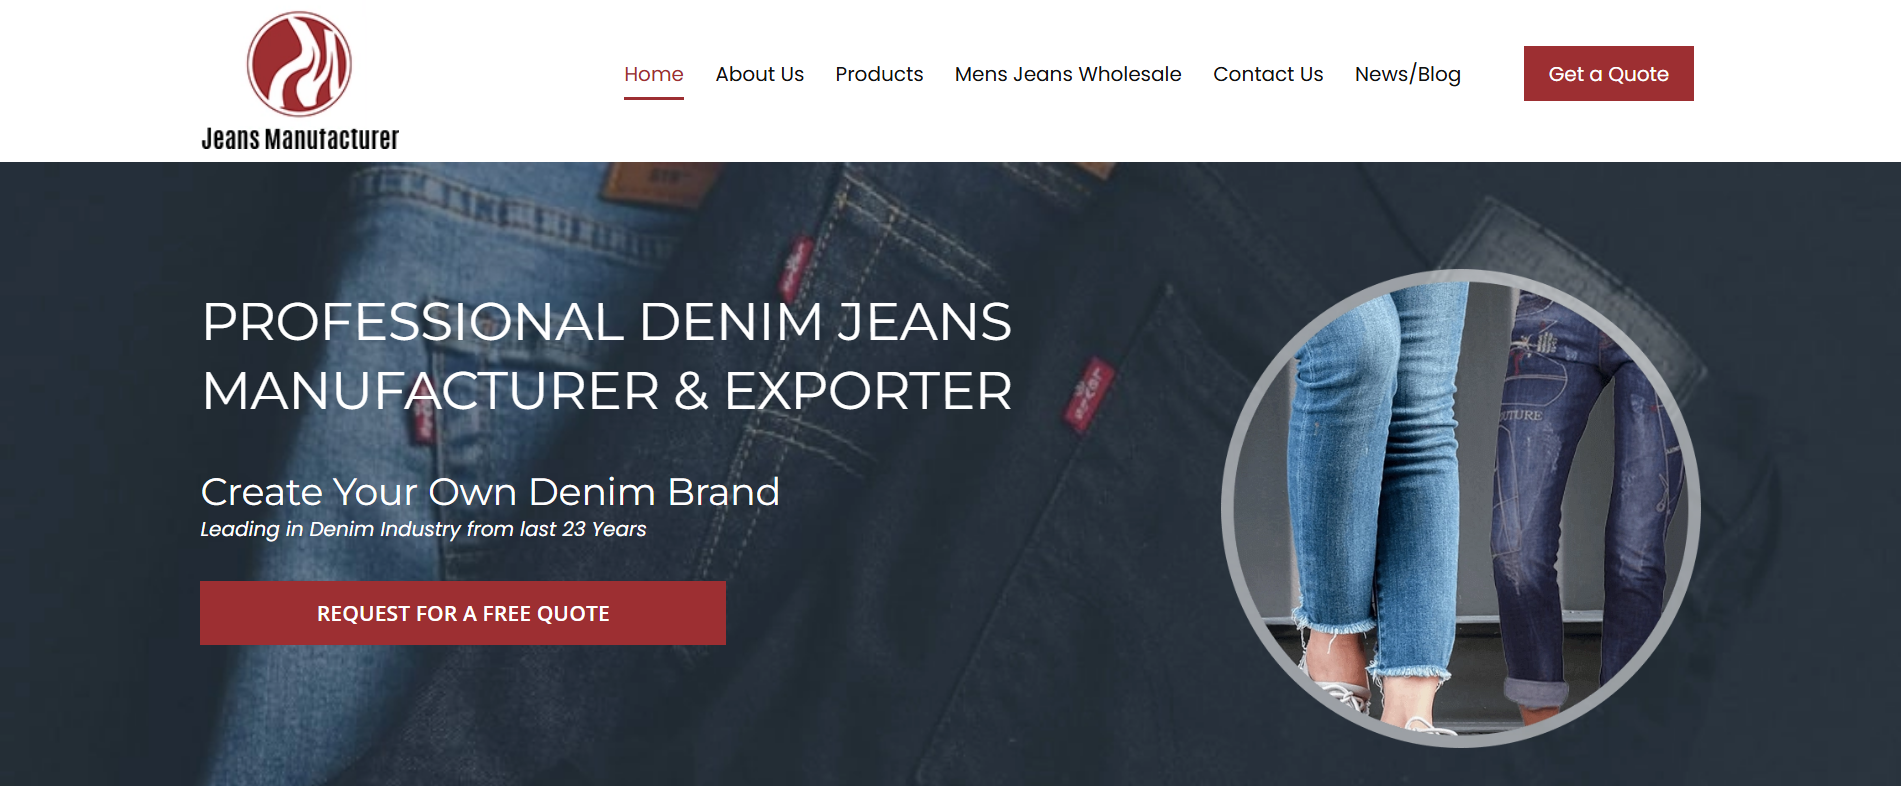Go to the About Us page
The width and height of the screenshot is (1901, 786).
(760, 74)
